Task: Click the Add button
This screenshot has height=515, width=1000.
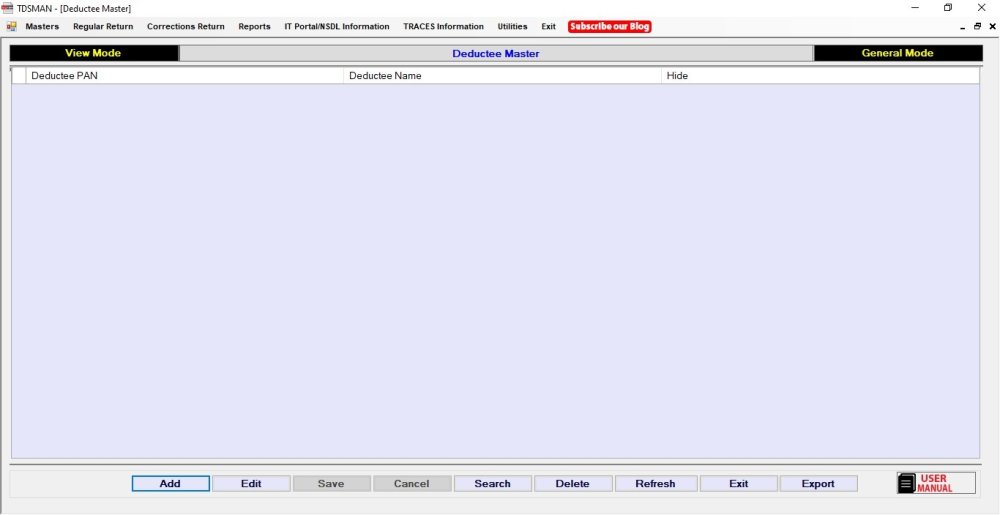Action: [170, 484]
